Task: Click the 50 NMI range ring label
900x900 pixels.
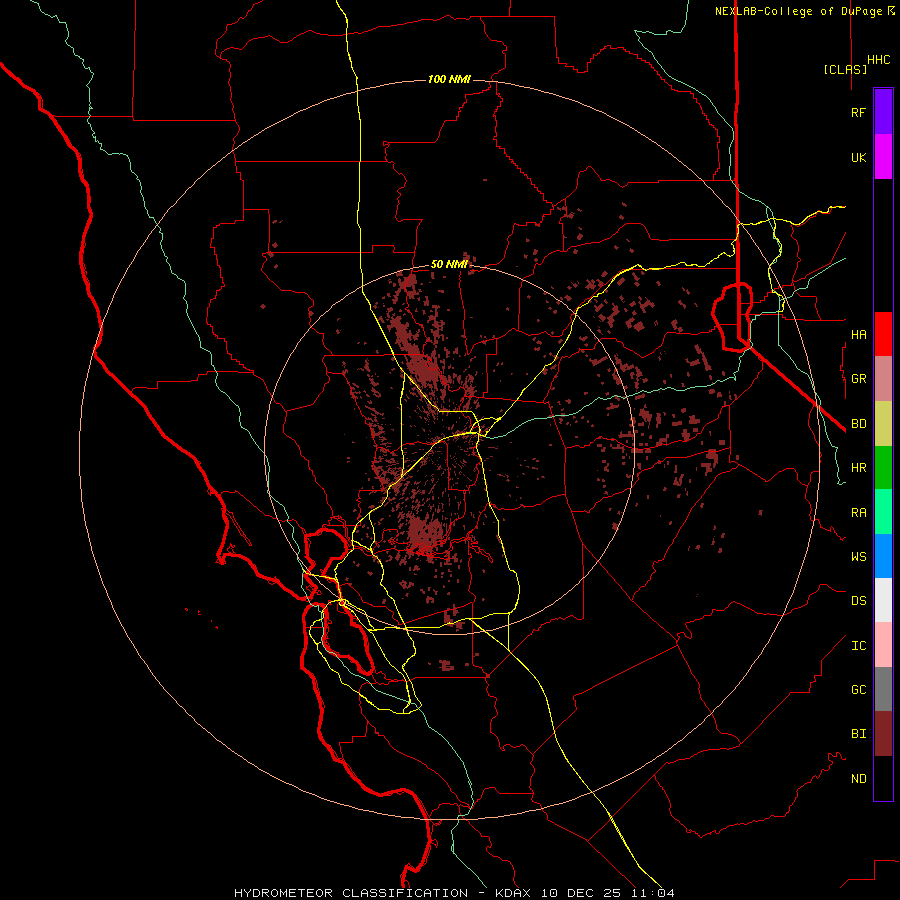Action: (x=449, y=265)
